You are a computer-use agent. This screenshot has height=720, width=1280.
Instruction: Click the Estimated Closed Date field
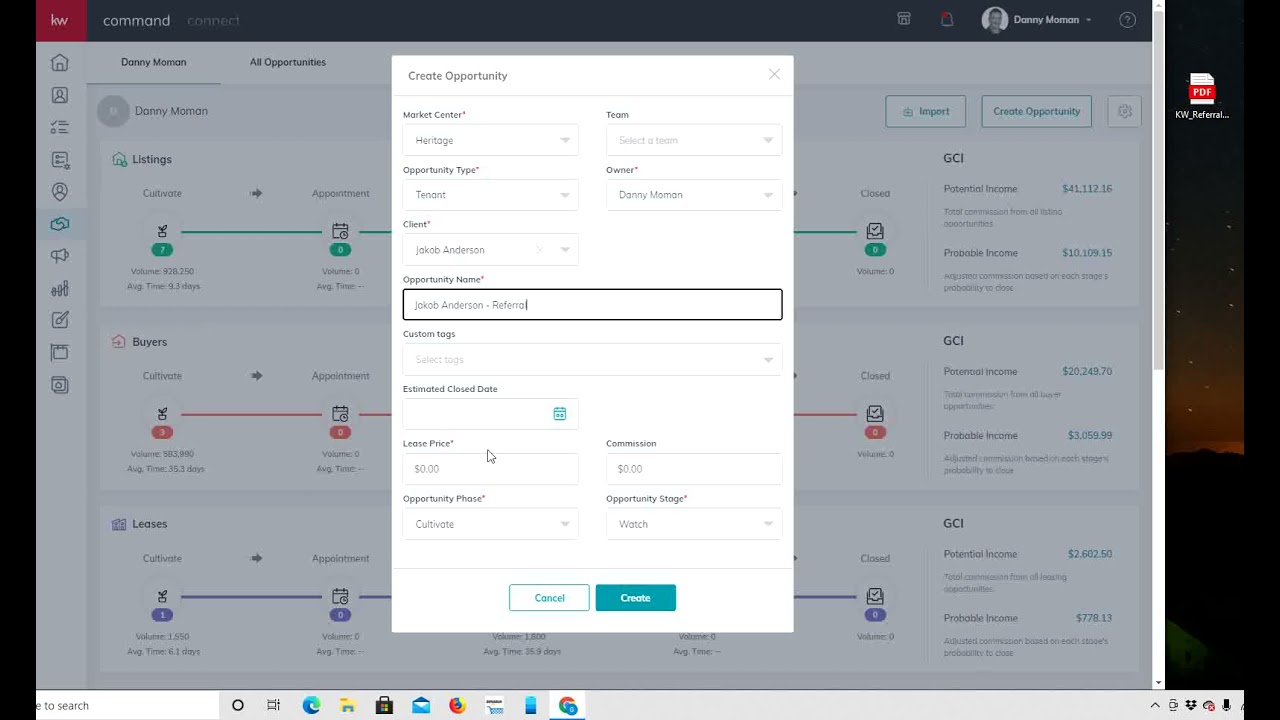click(x=490, y=414)
